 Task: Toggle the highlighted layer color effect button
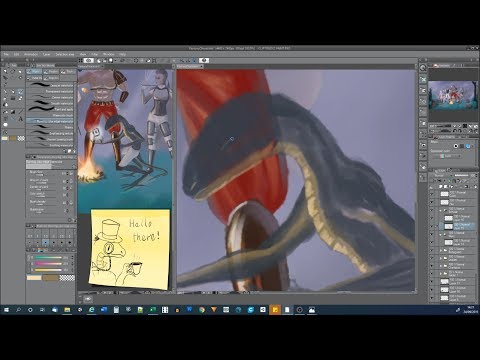(468, 146)
